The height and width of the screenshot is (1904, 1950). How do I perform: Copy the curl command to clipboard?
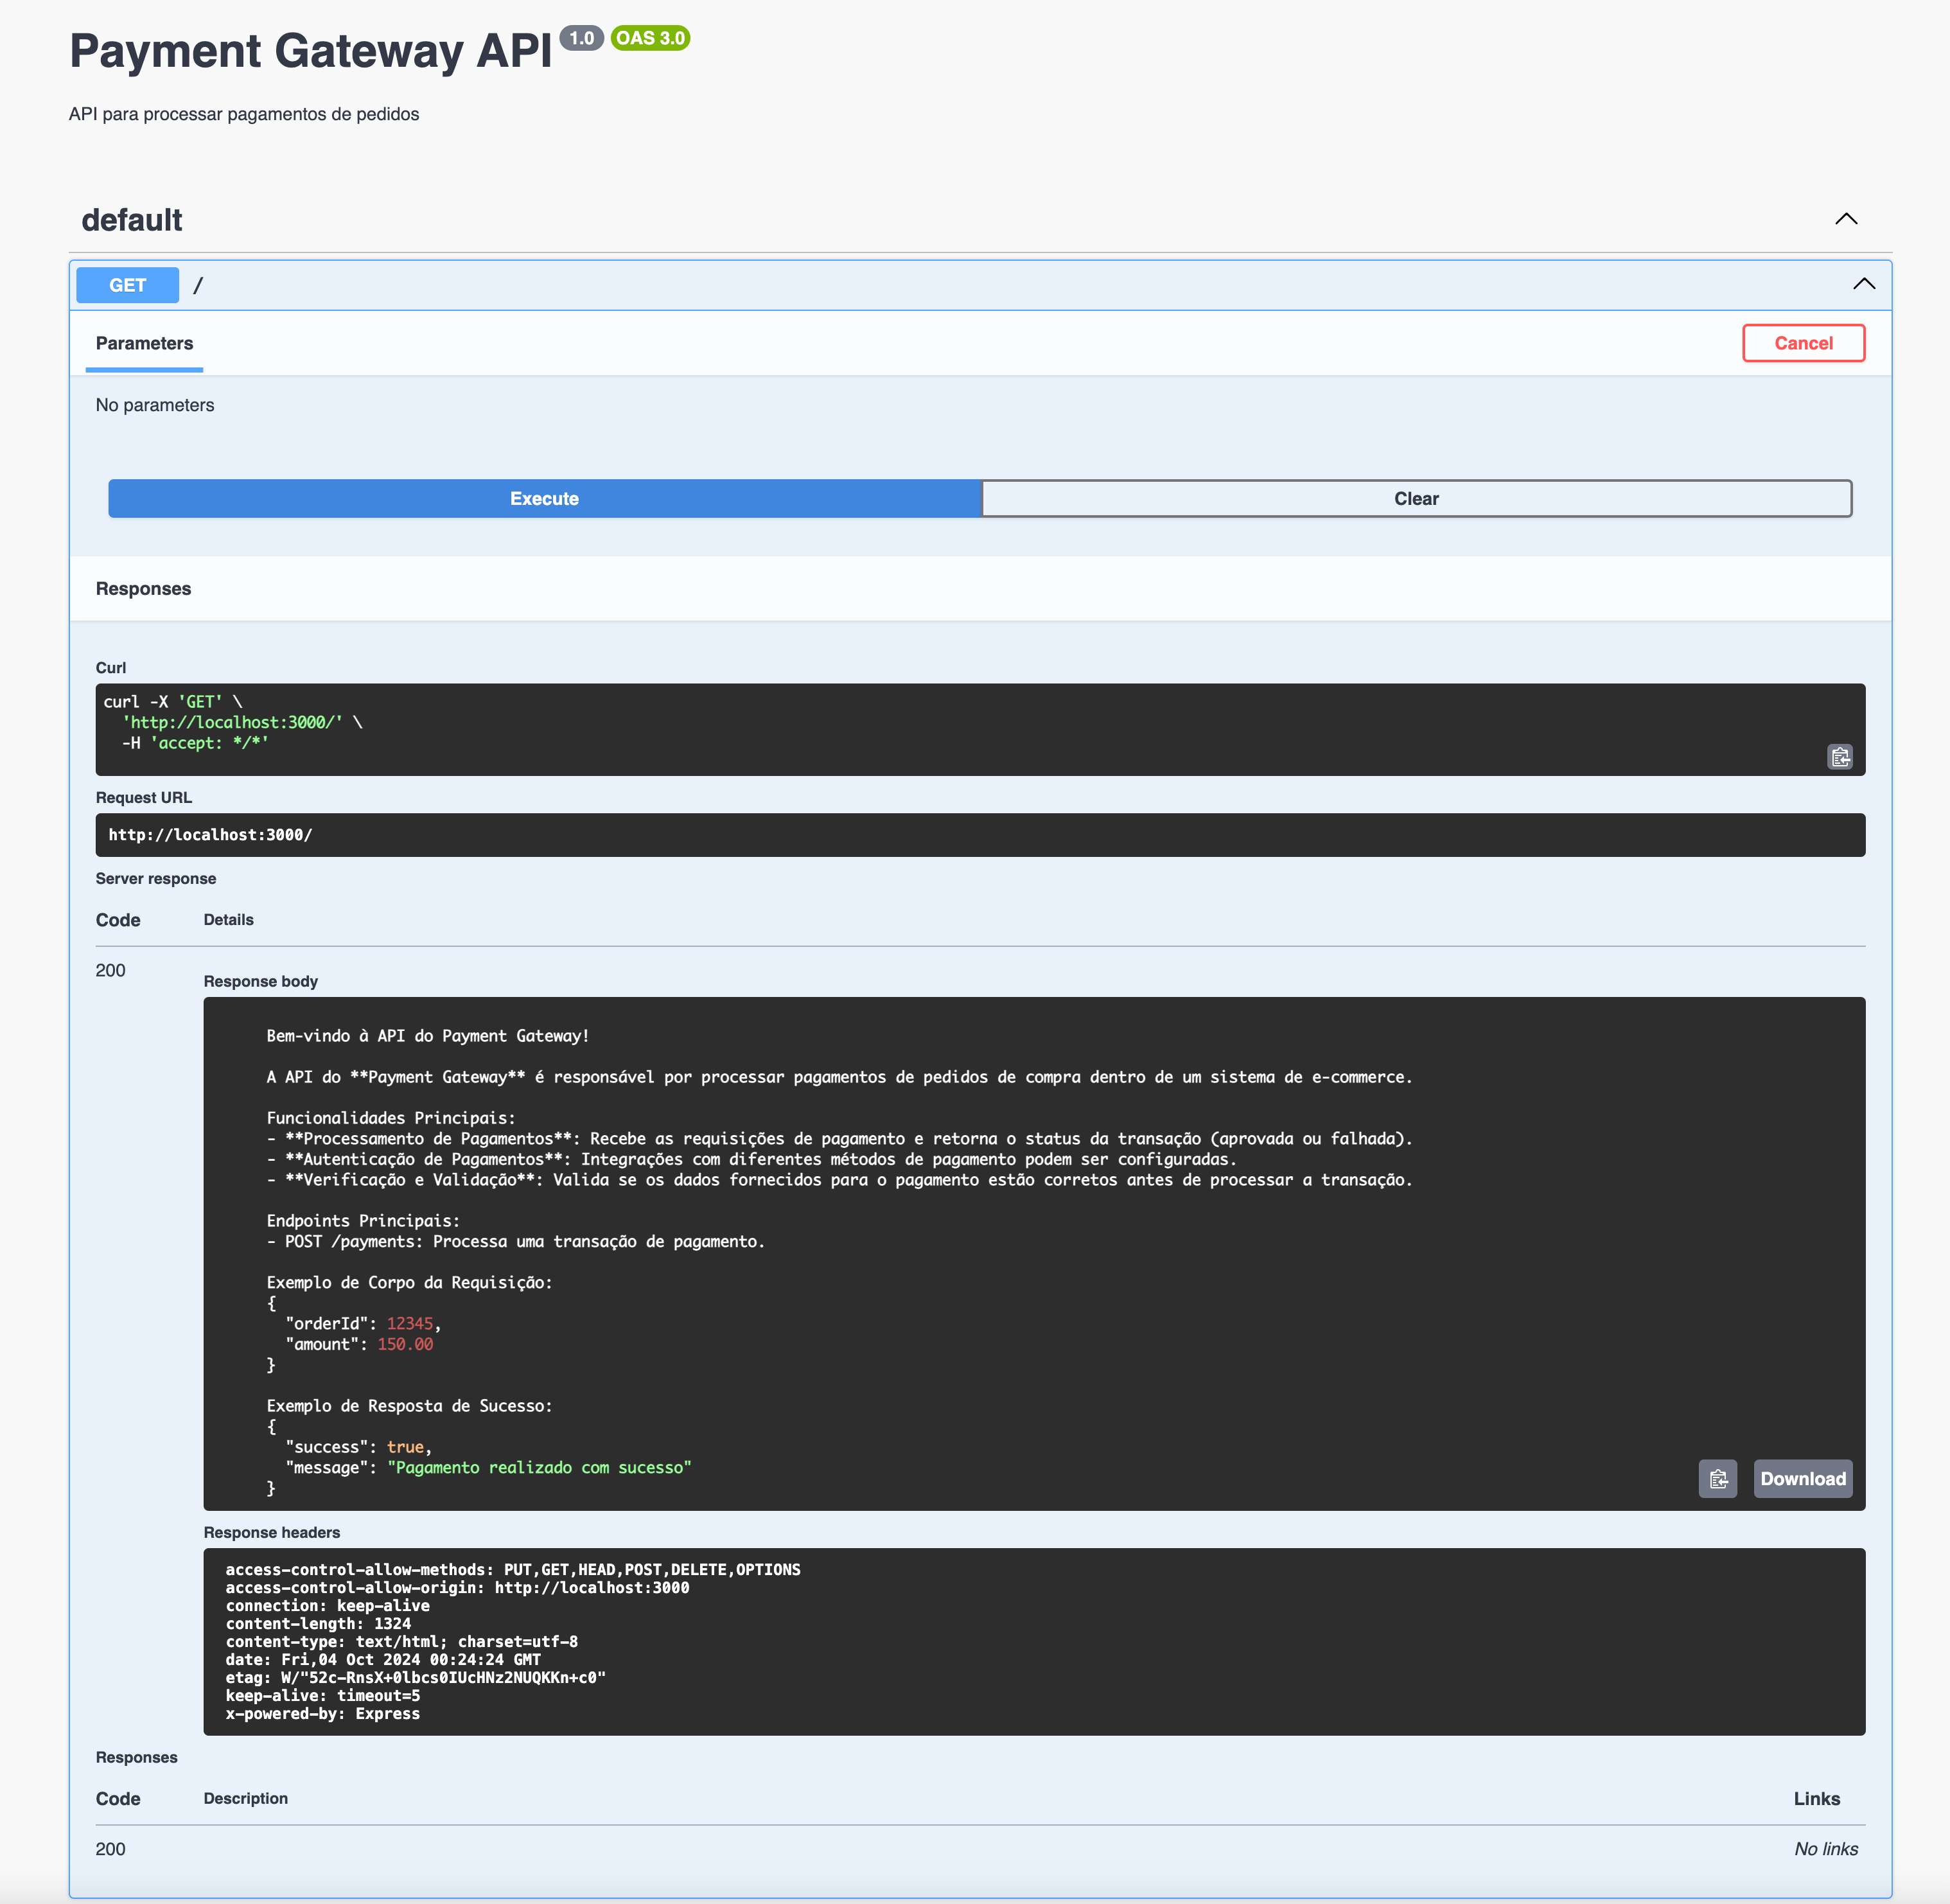(x=1840, y=757)
